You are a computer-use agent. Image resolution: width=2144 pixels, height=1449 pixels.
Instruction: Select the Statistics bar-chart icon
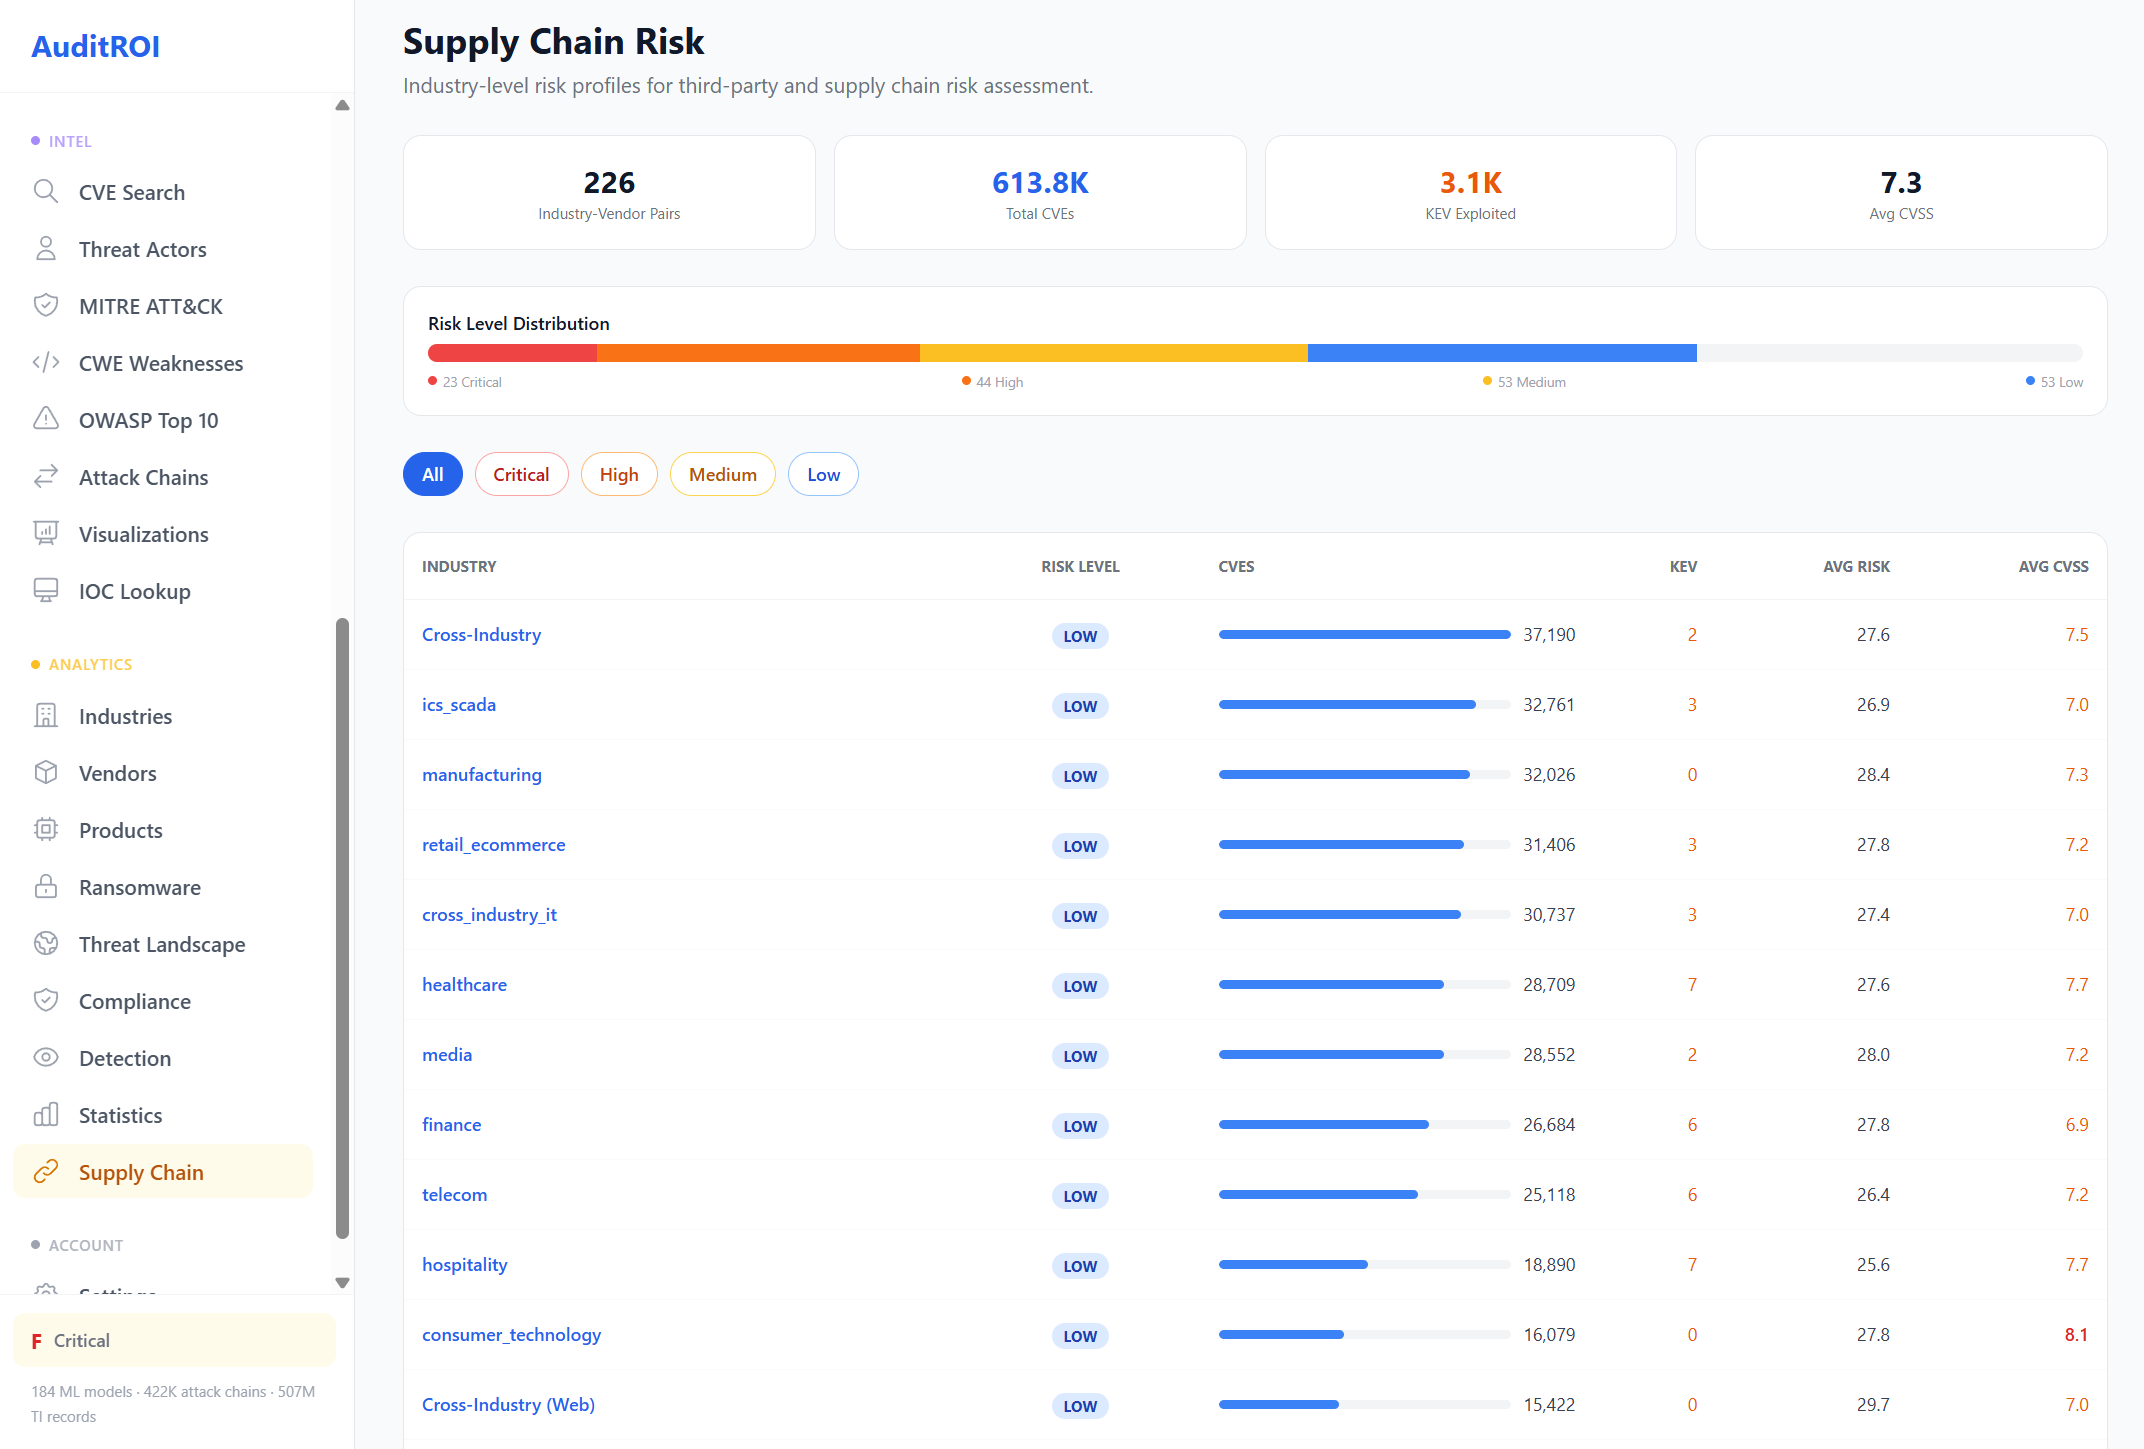46,1115
